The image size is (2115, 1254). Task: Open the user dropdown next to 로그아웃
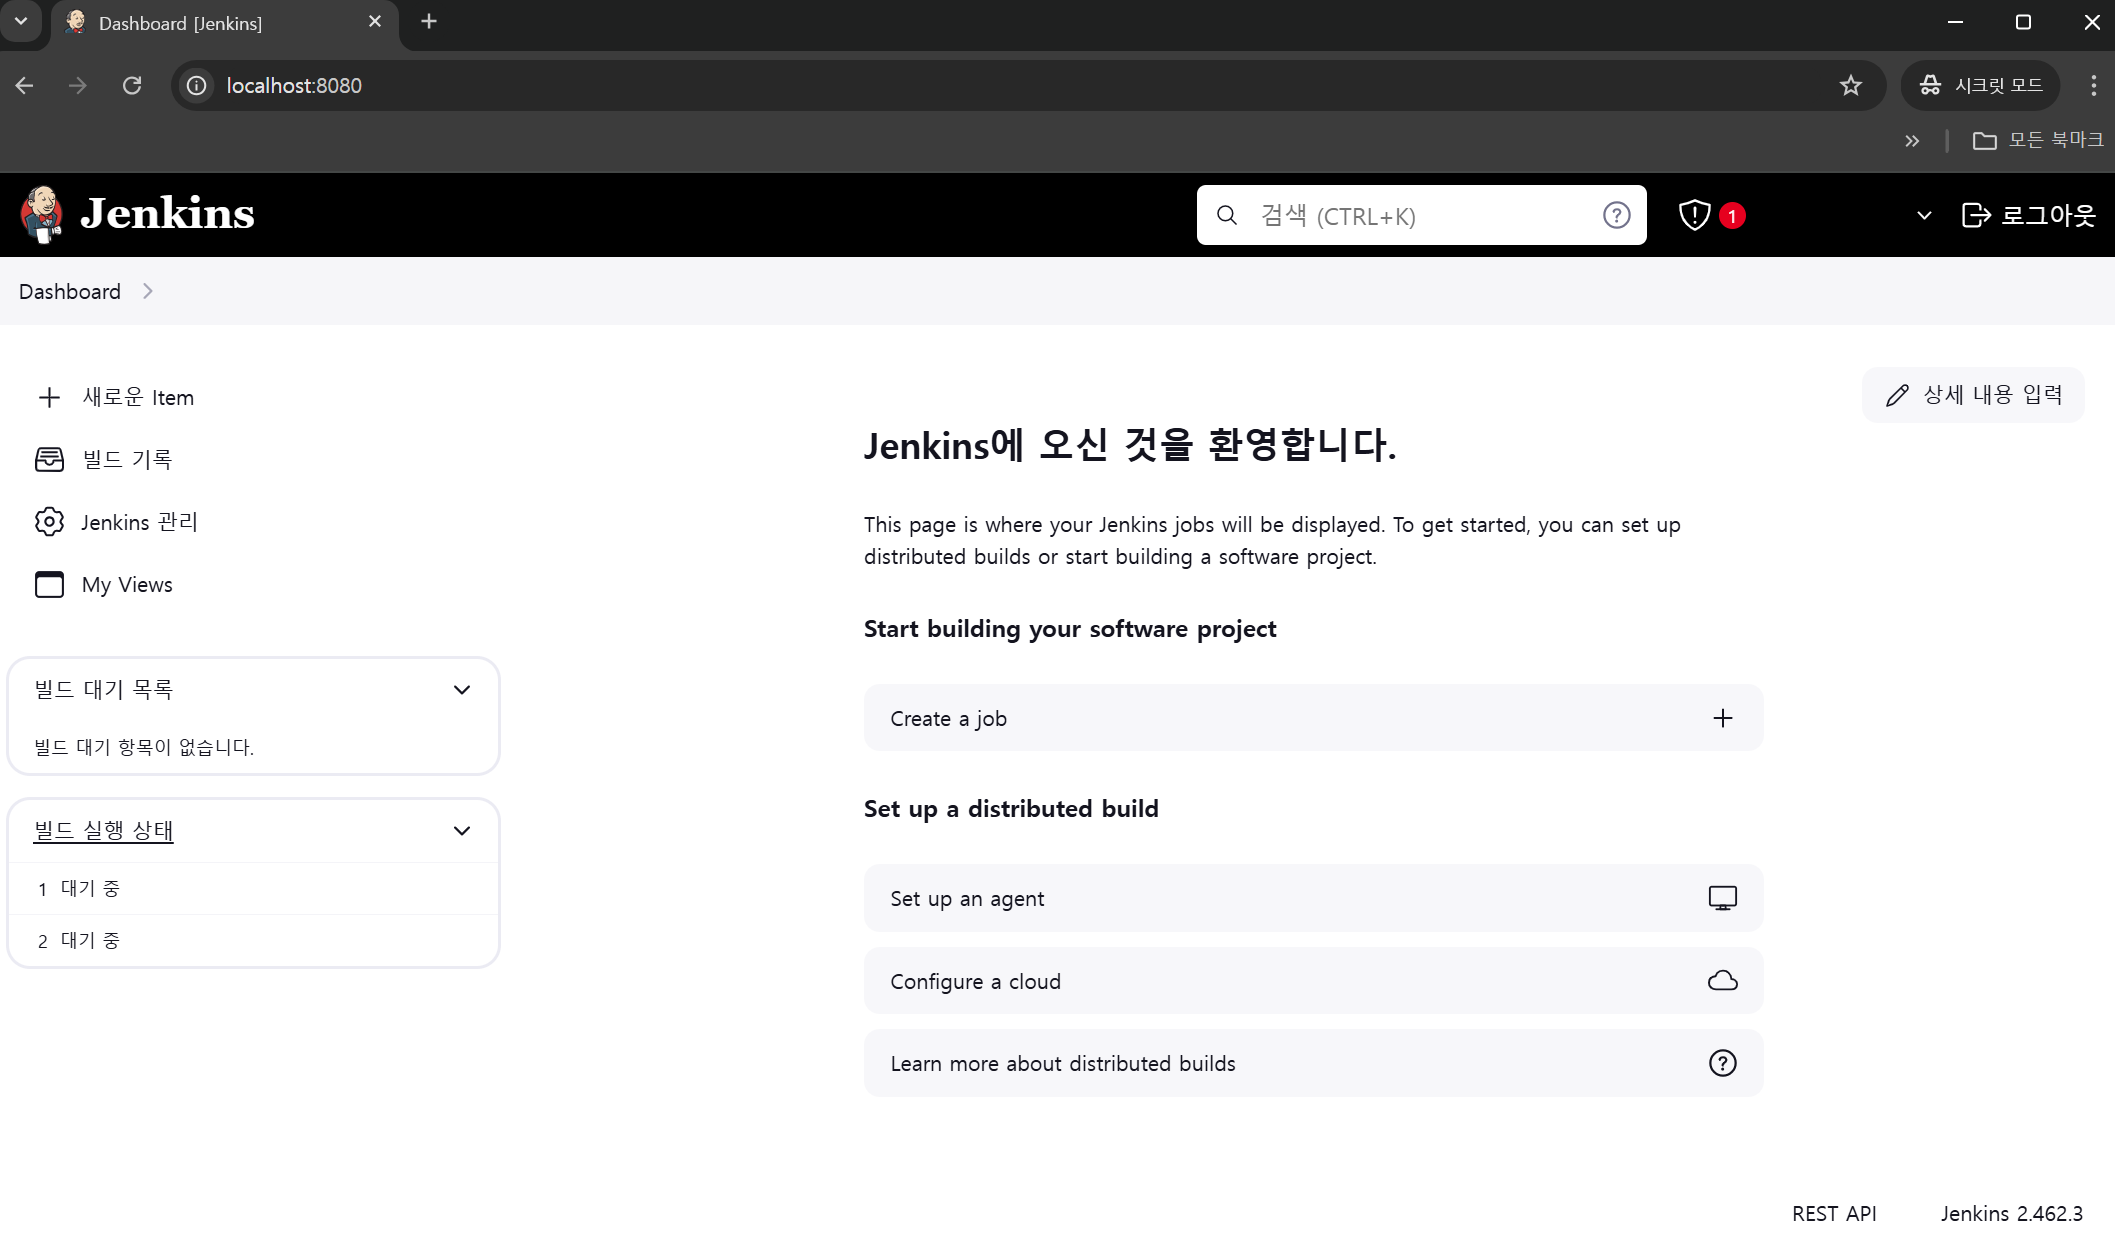(1924, 216)
